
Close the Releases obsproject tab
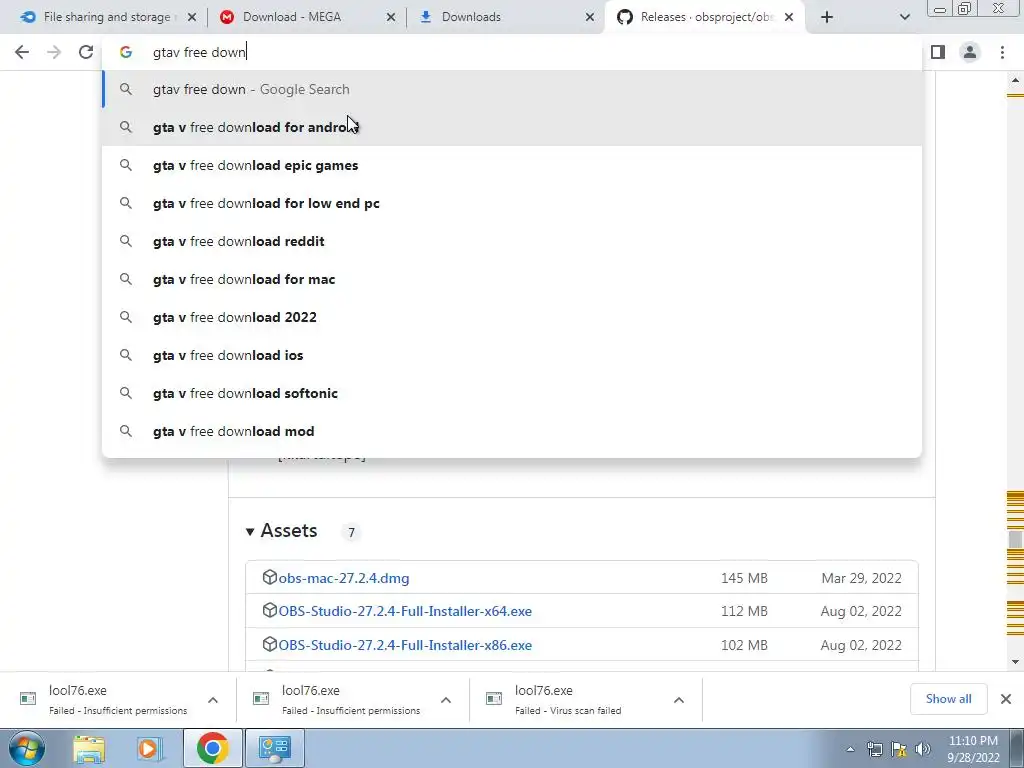coord(789,18)
